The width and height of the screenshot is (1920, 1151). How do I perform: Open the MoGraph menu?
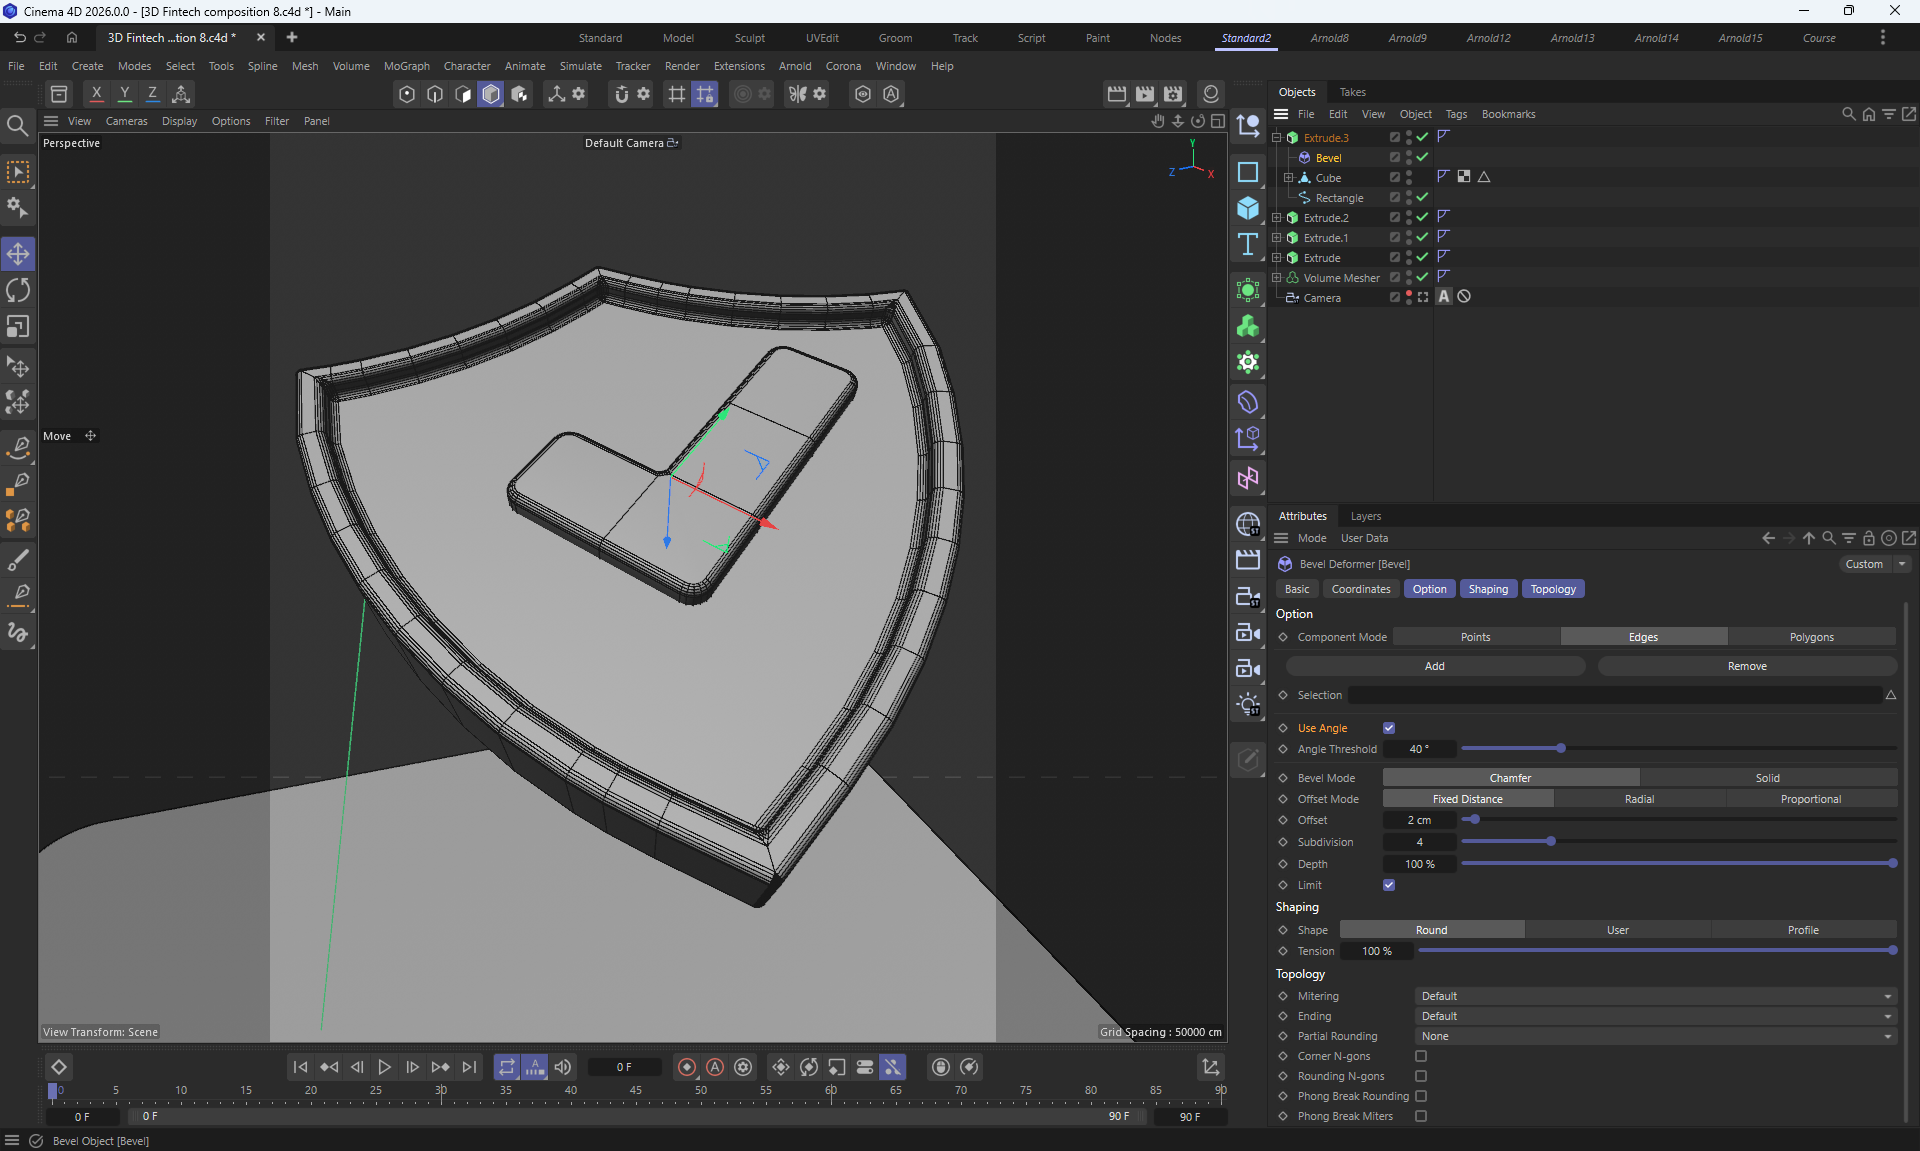[x=406, y=66]
